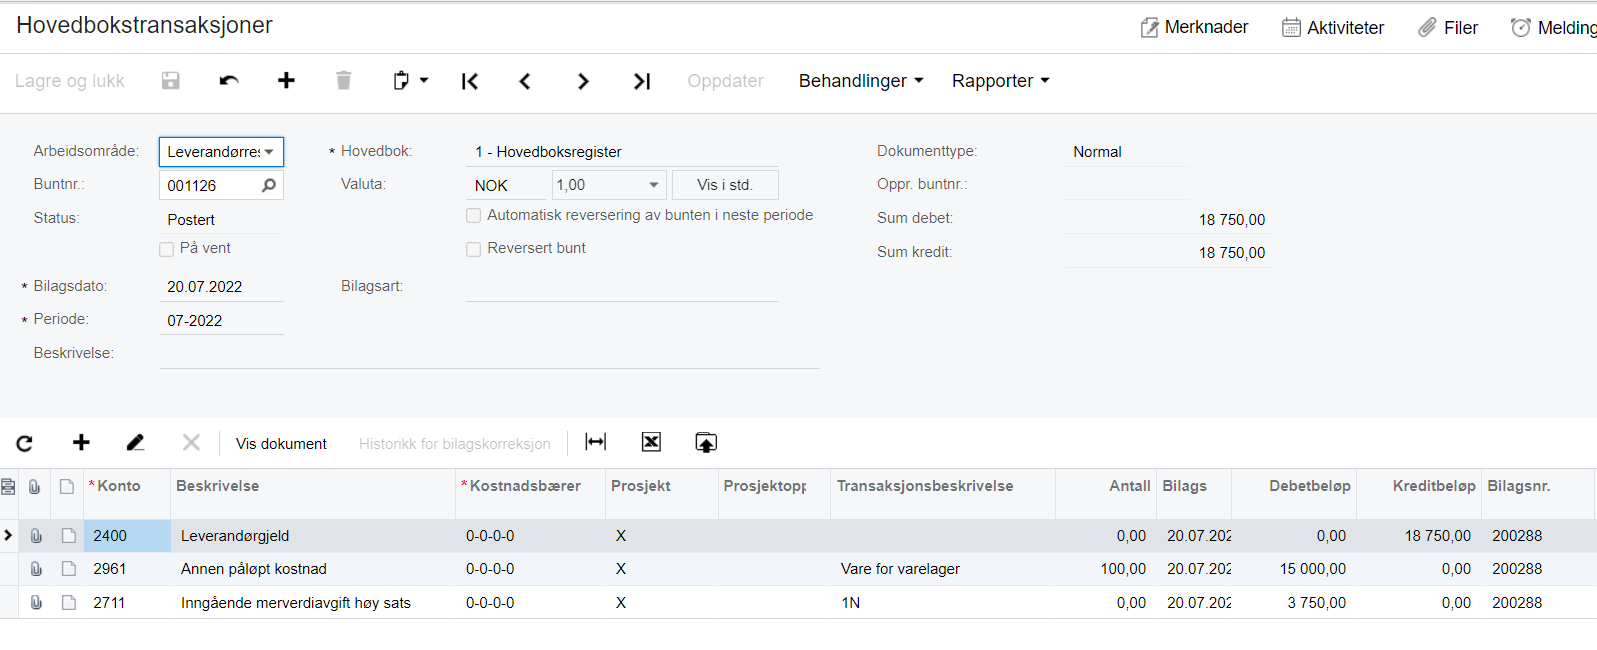Edit the selected row with the pencil icon
The image size is (1597, 650).
click(136, 442)
